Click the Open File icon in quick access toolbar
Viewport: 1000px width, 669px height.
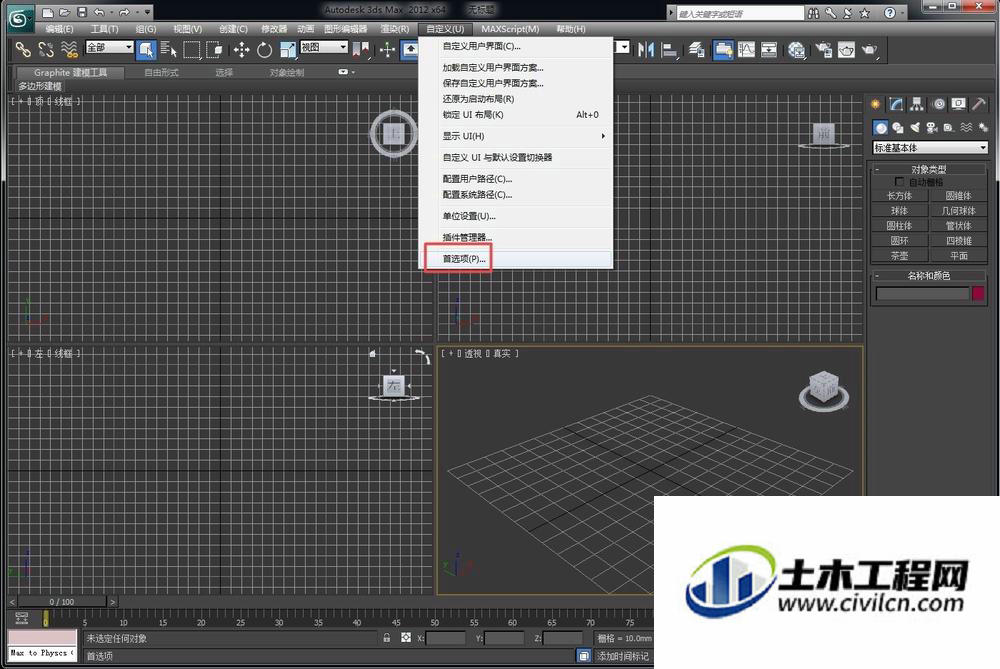(x=64, y=12)
